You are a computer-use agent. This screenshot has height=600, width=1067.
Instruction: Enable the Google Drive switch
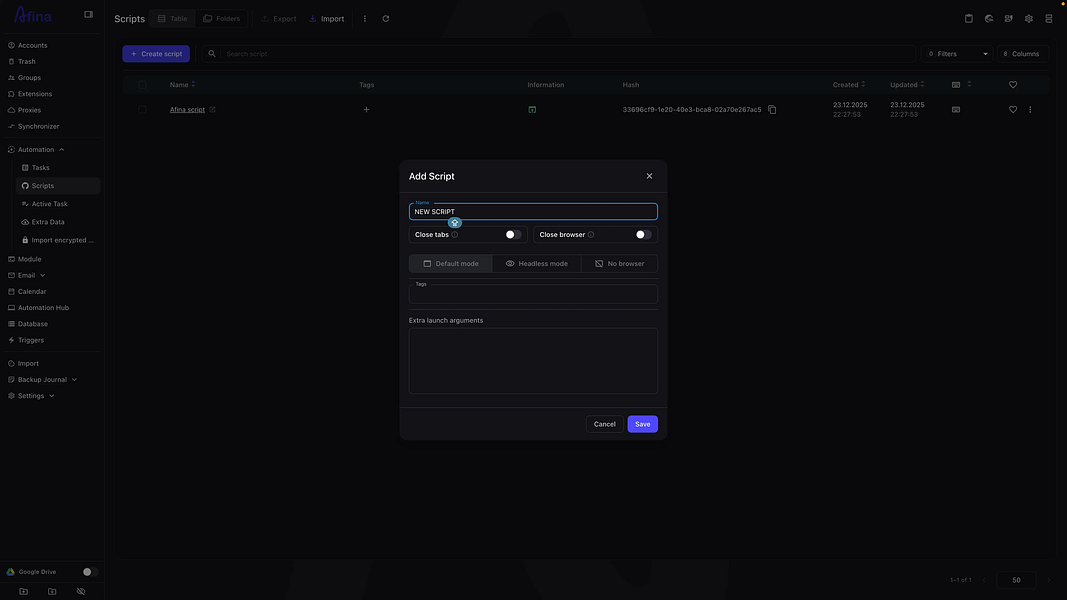click(90, 572)
